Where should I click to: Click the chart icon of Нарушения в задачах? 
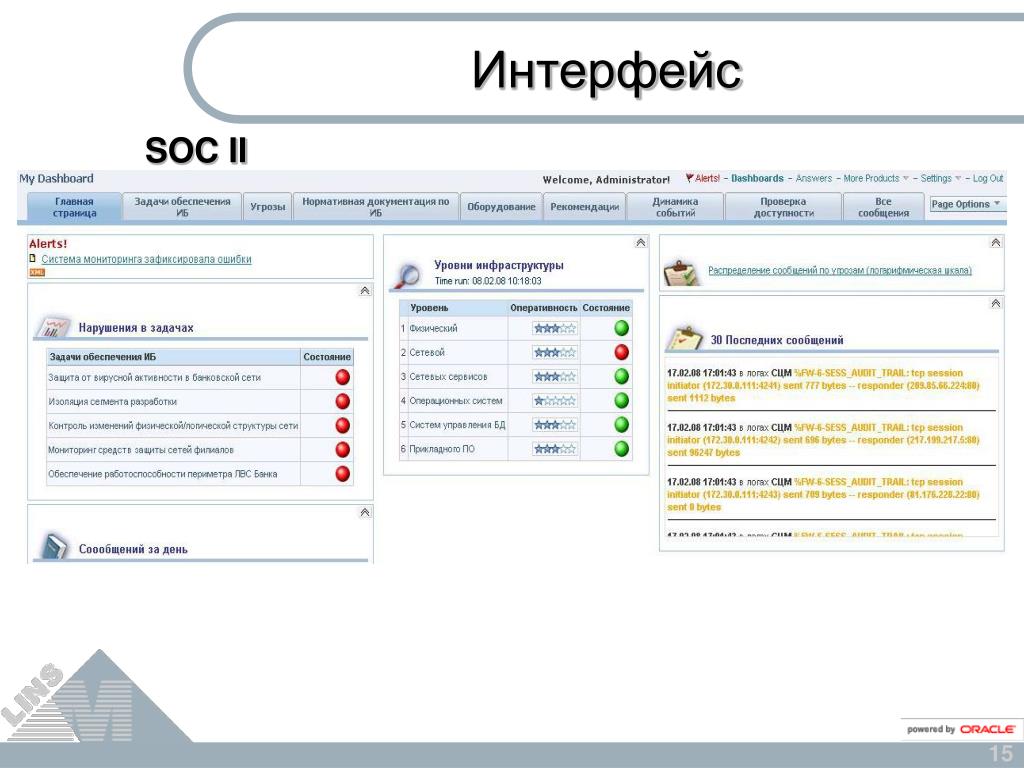[54, 327]
